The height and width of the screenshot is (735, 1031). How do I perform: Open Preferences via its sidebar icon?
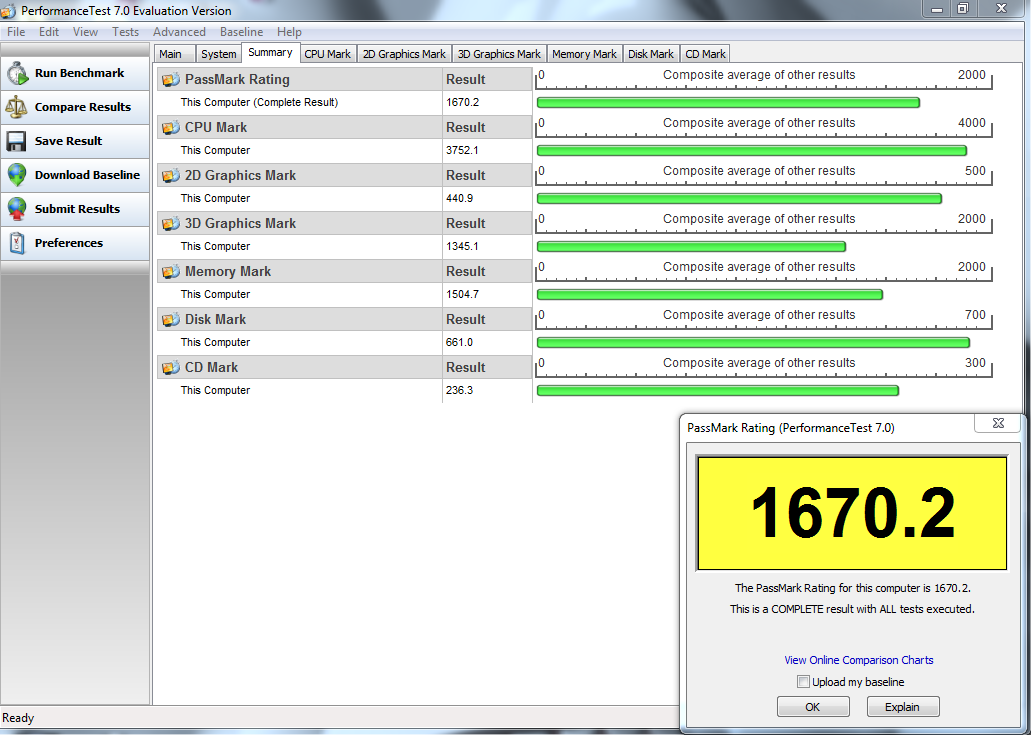[18, 242]
